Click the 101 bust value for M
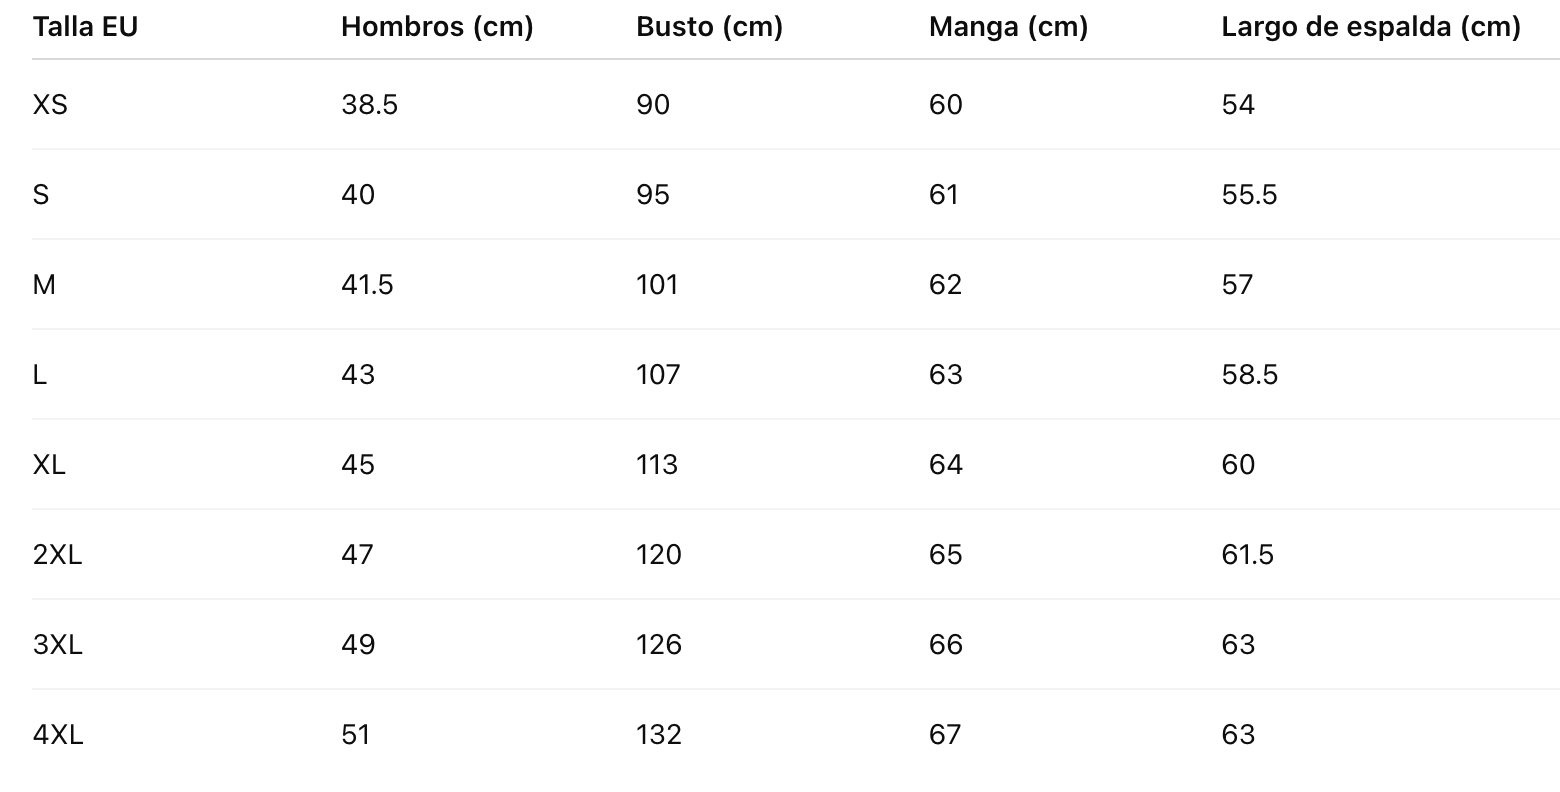Viewport: 1560px width, 792px height. click(x=657, y=285)
